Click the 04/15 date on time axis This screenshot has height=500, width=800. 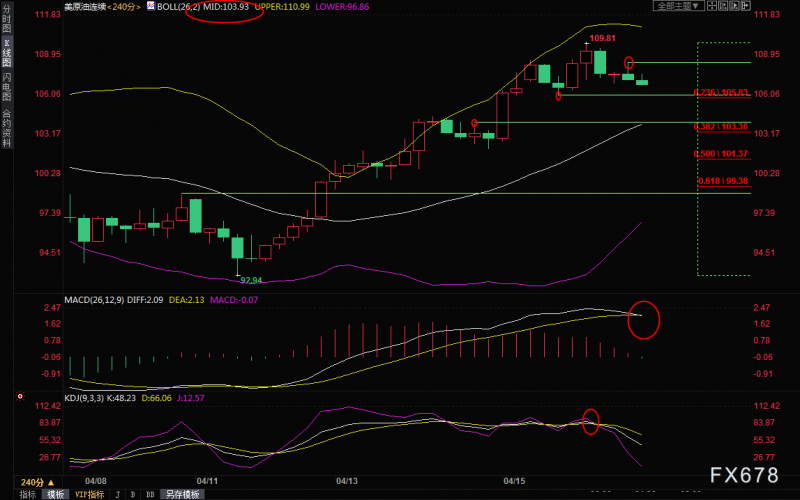[514, 481]
